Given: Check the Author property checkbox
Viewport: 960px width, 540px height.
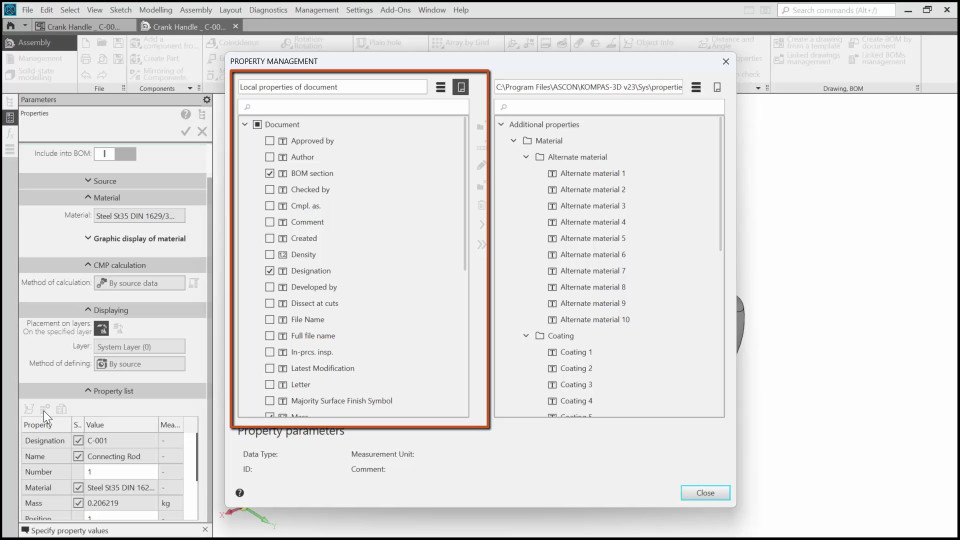Looking at the screenshot, I should click(x=270, y=157).
